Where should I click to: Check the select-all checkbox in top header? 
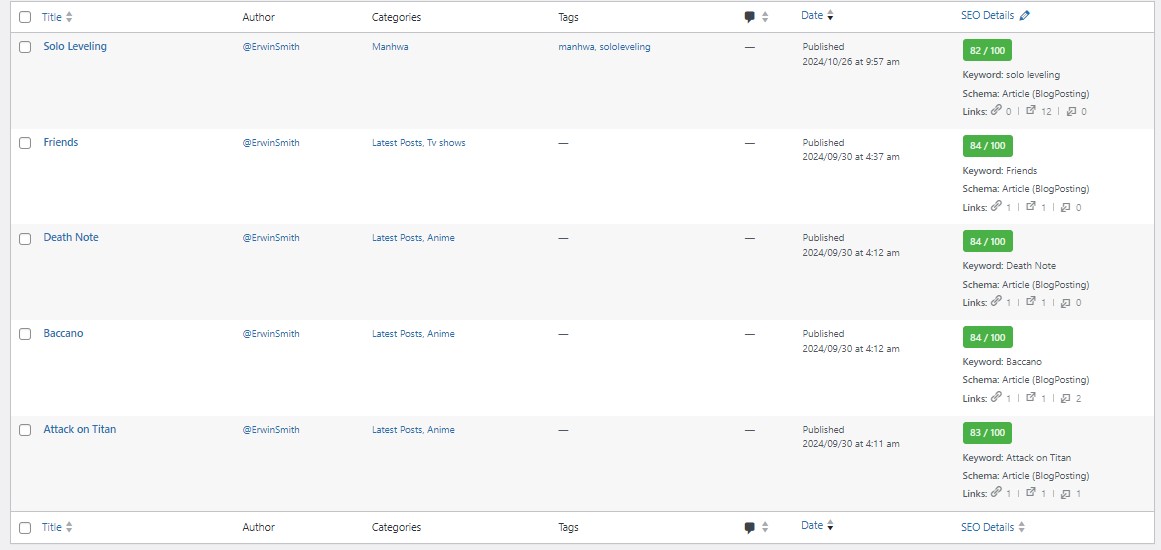pos(25,17)
